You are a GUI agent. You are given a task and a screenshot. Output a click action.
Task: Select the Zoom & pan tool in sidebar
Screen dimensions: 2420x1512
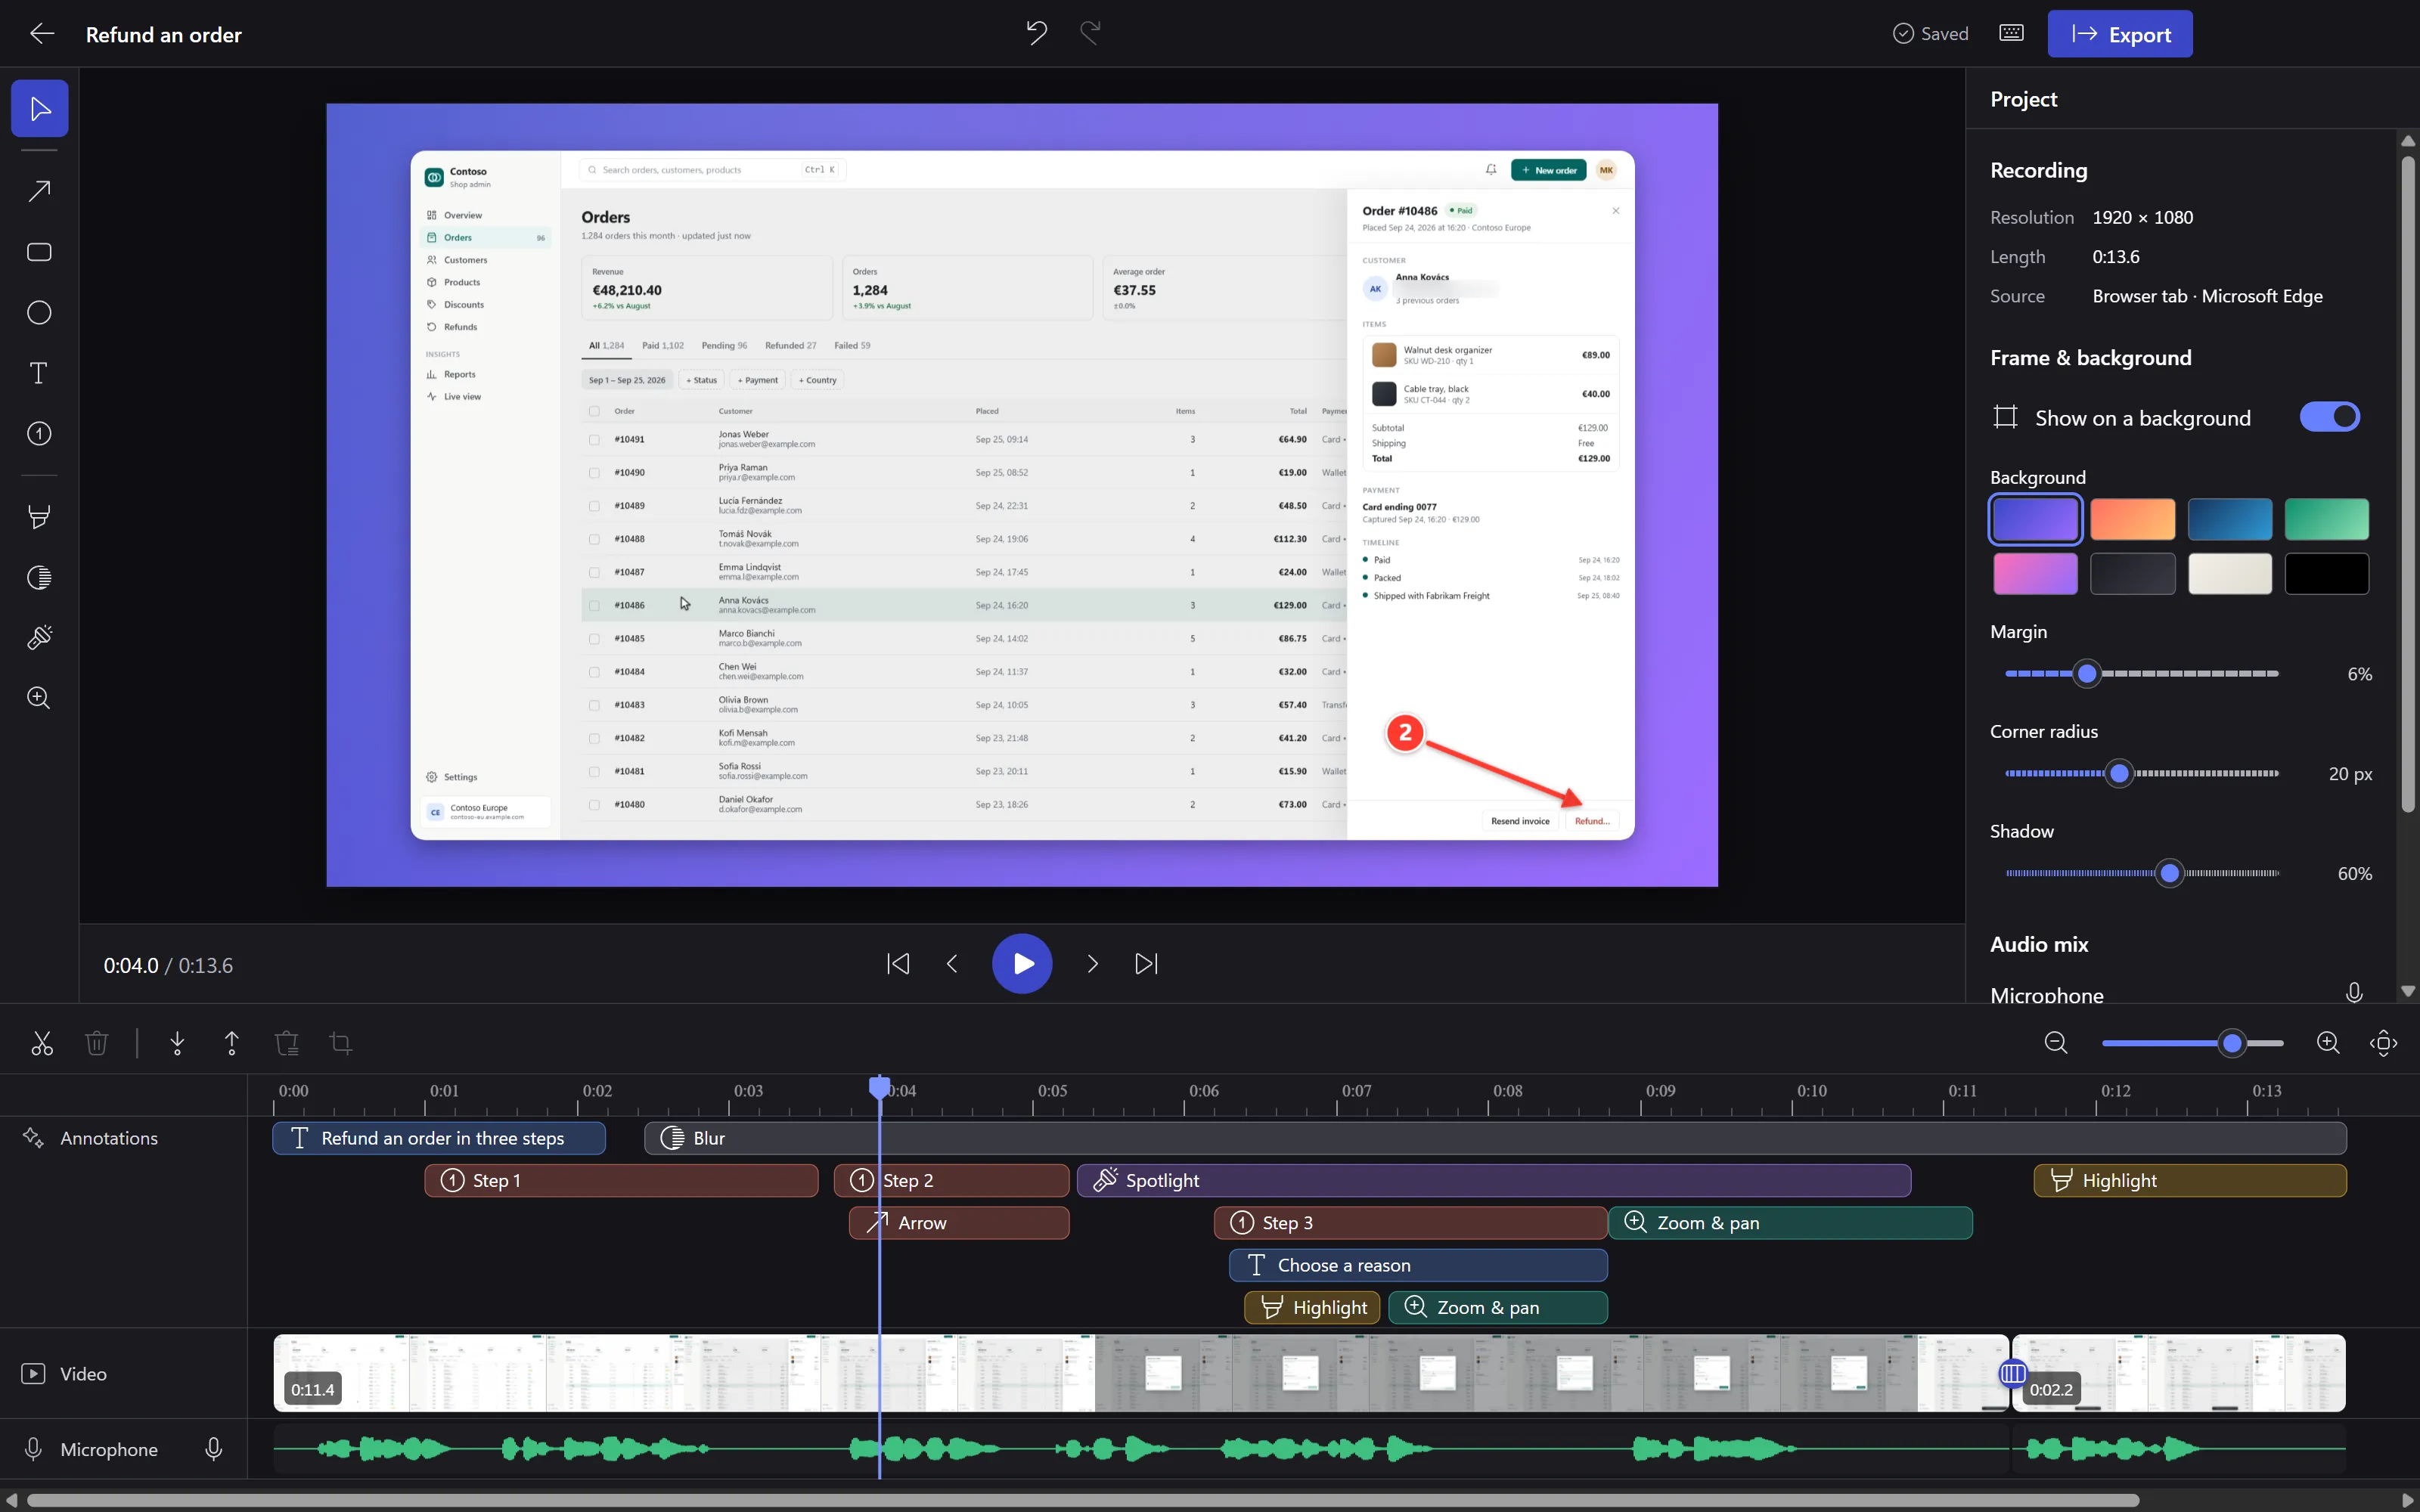click(39, 698)
